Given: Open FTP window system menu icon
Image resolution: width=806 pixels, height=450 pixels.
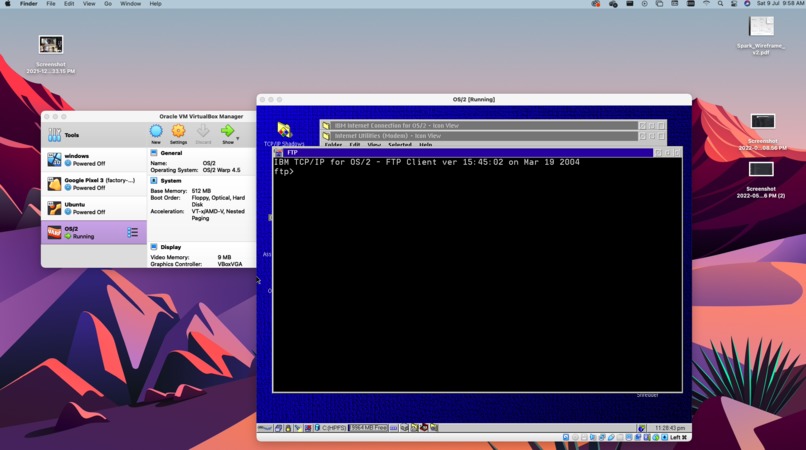Looking at the screenshot, I should click(279, 153).
